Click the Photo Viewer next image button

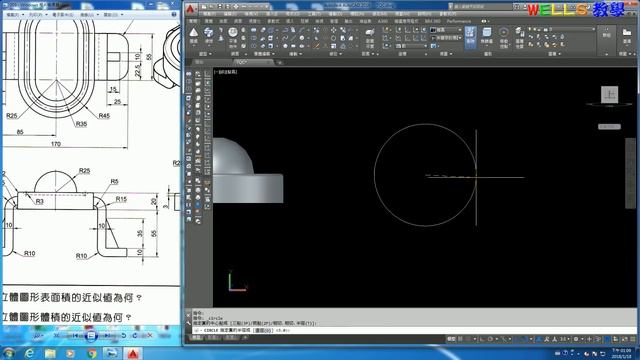tap(106, 336)
